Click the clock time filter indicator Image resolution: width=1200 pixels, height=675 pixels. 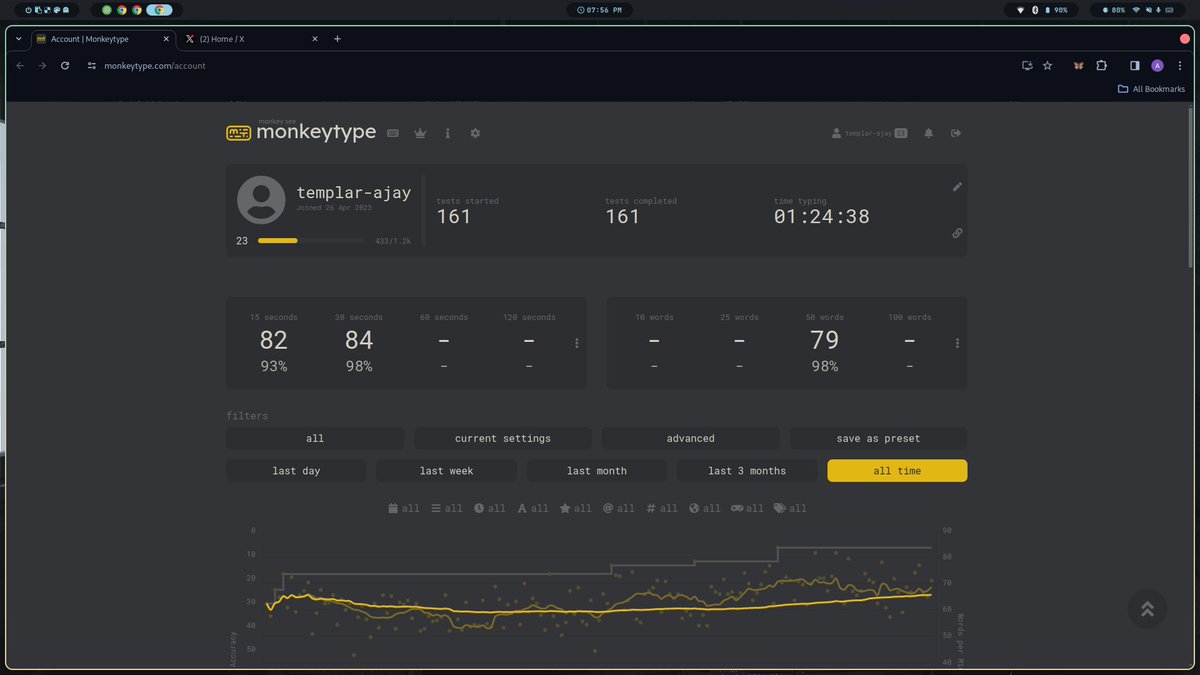(x=490, y=508)
